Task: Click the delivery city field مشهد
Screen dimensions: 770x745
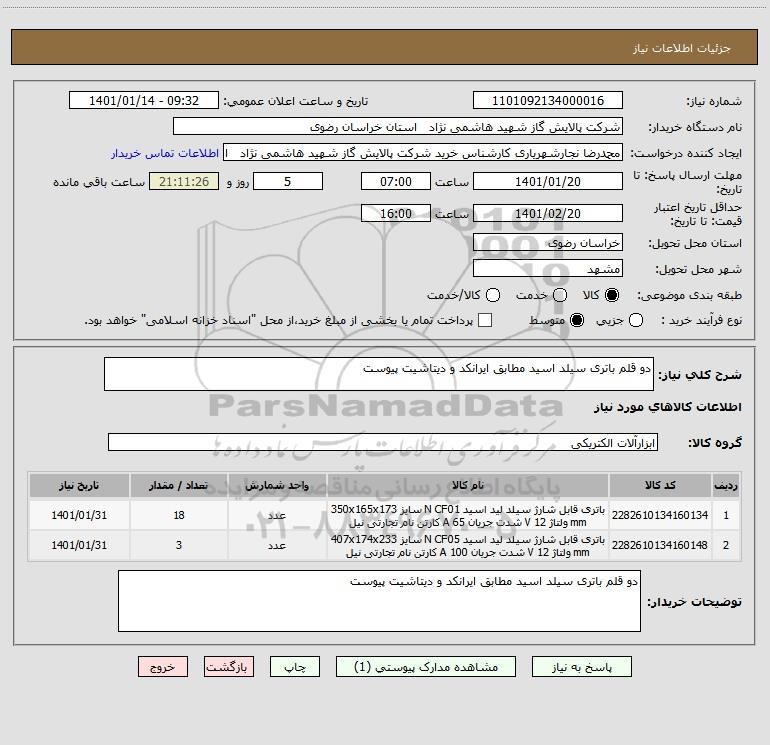Action: pos(548,269)
